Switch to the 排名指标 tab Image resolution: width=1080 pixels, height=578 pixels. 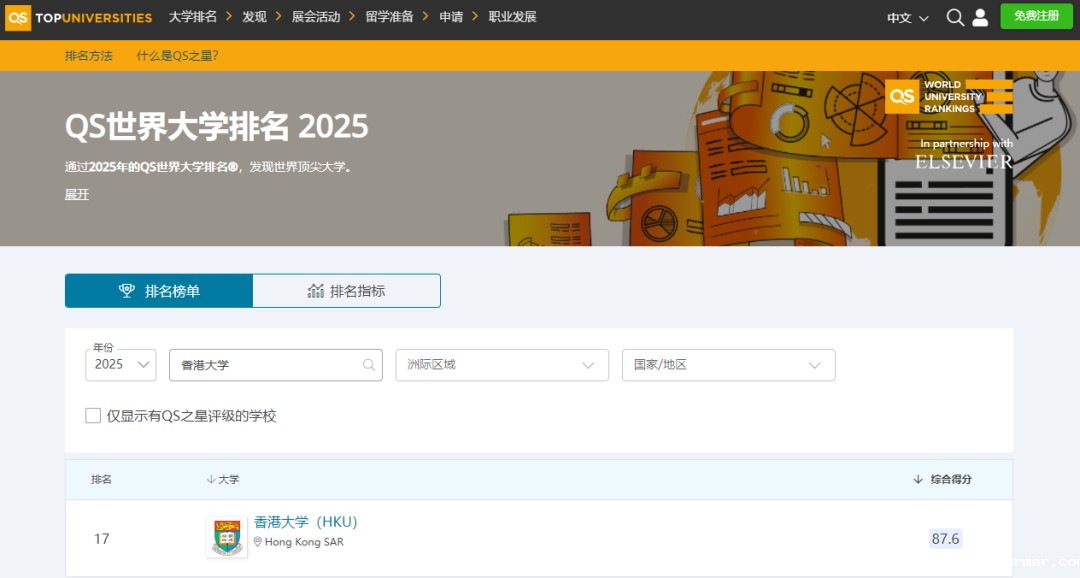coord(346,291)
